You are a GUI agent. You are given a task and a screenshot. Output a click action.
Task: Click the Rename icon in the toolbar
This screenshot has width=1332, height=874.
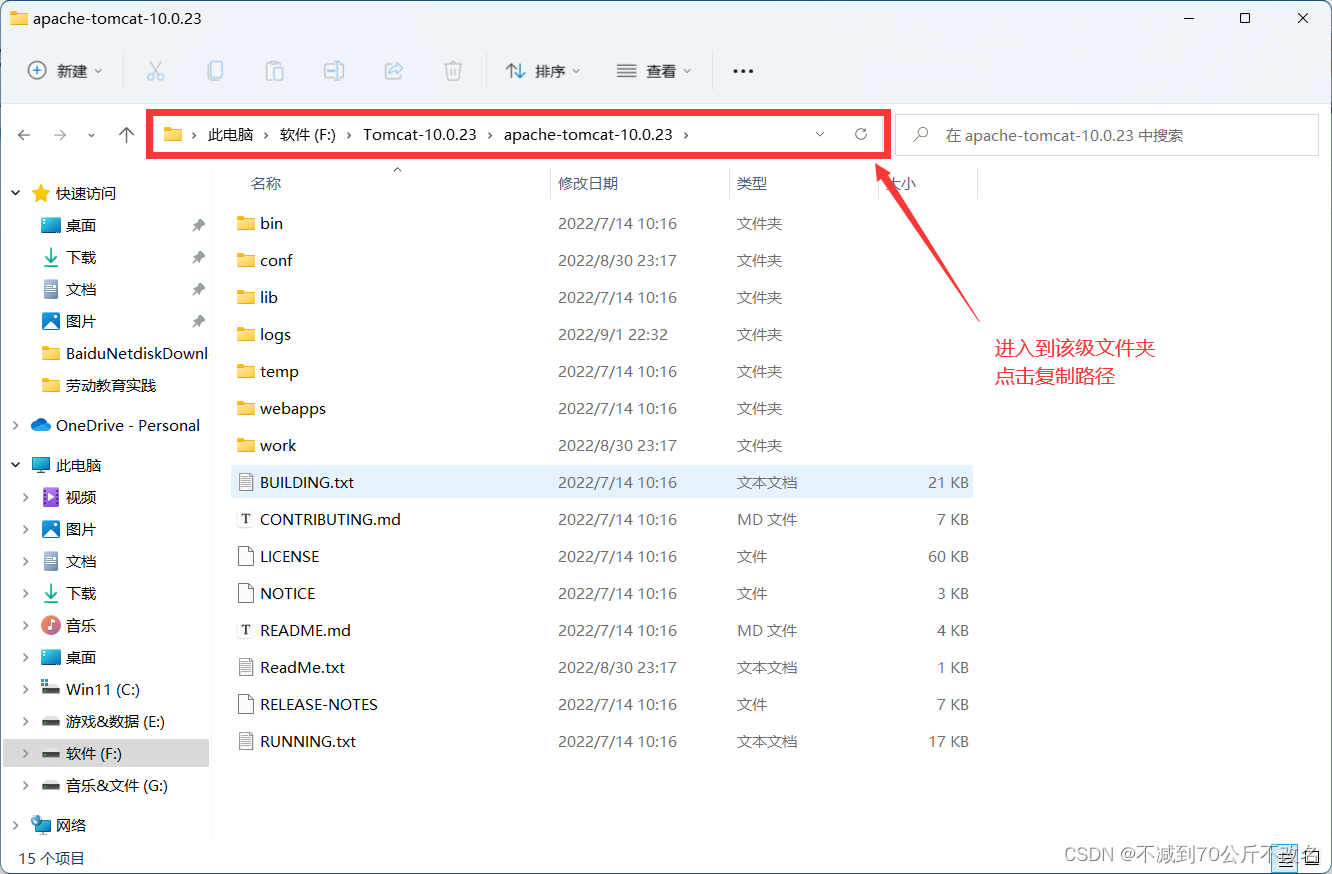(333, 70)
